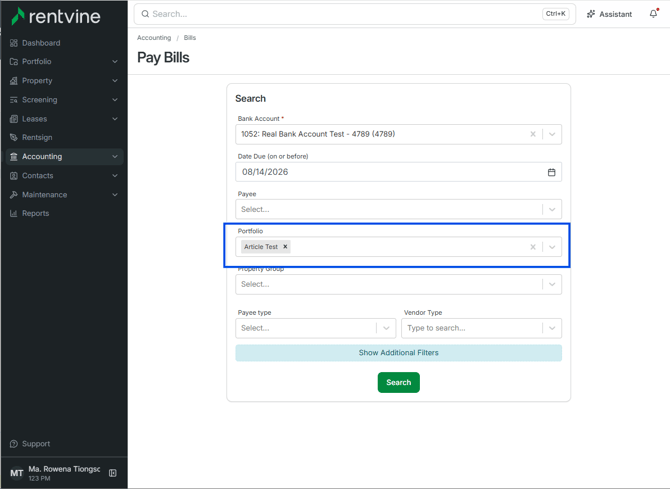Expand the Property sidebar chevron
This screenshot has height=489, width=670.
pyautogui.click(x=115, y=81)
